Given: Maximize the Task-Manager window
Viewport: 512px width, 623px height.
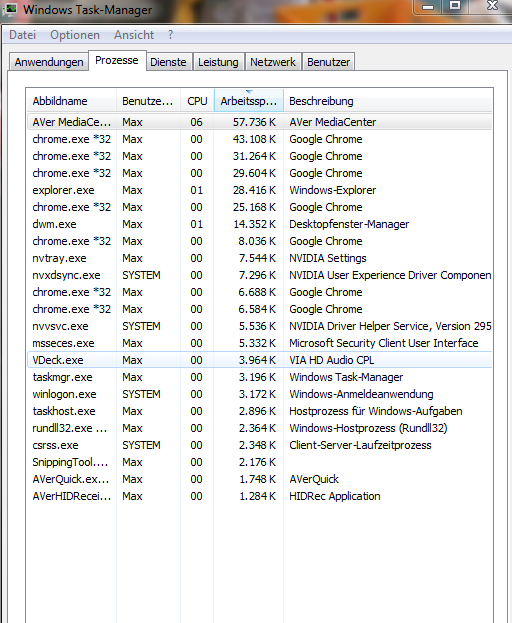Looking at the screenshot, I should coord(455,6).
